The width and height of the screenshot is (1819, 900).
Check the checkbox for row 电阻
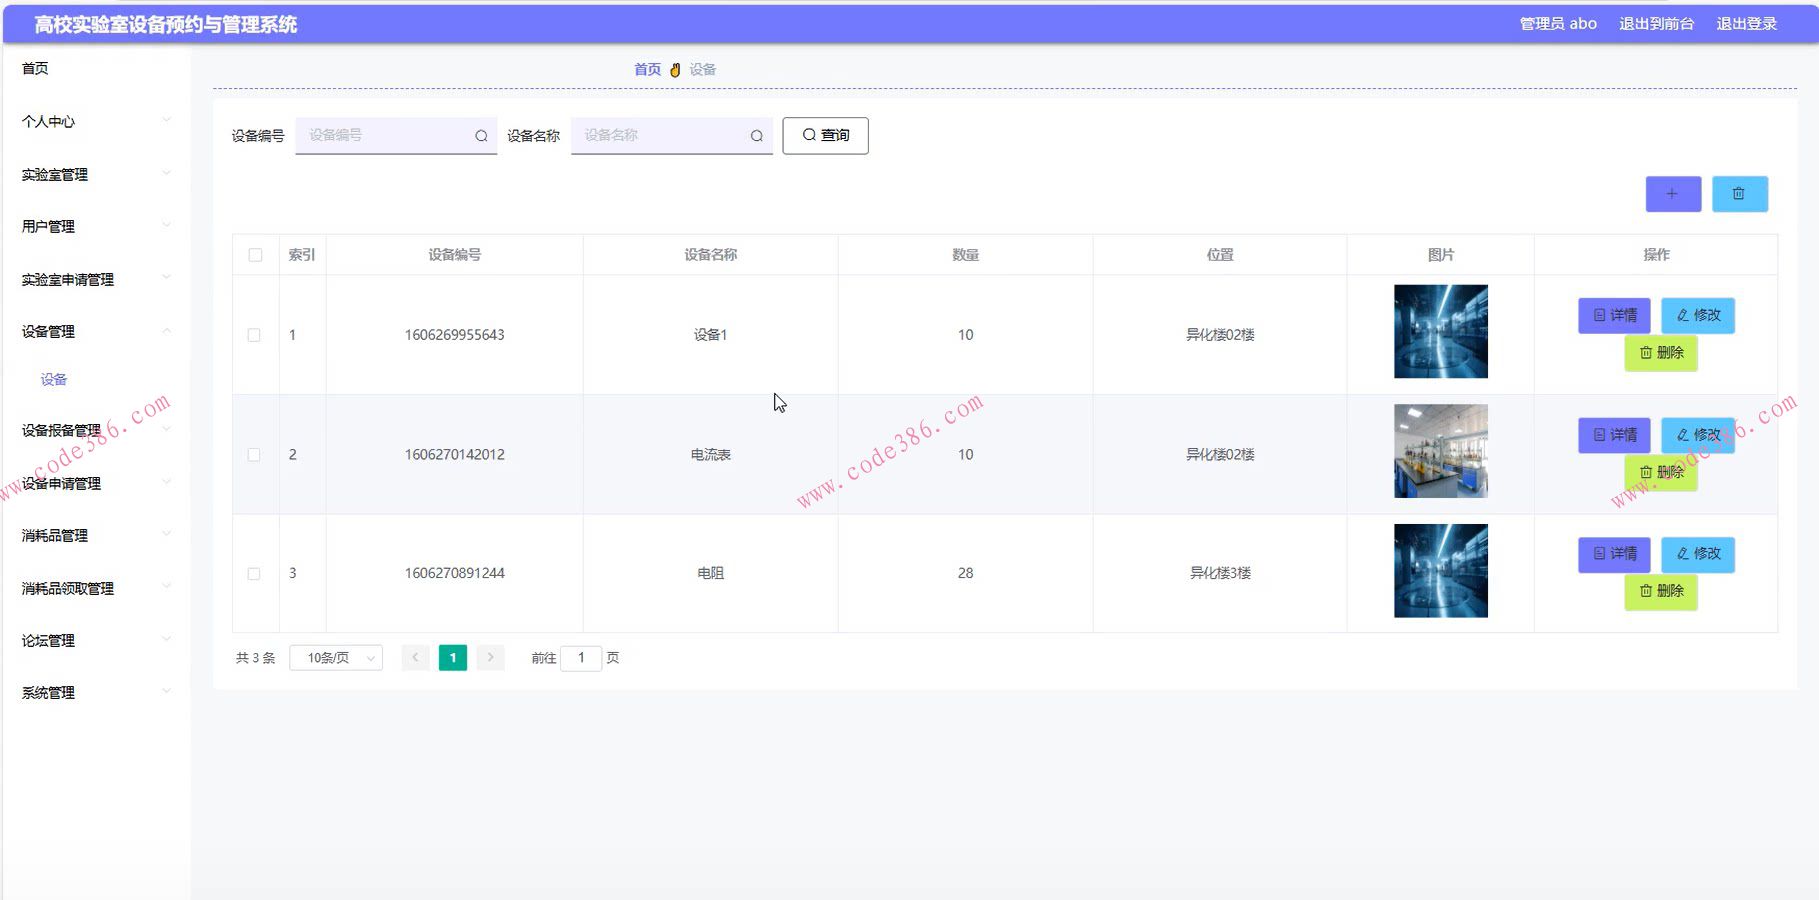(254, 574)
